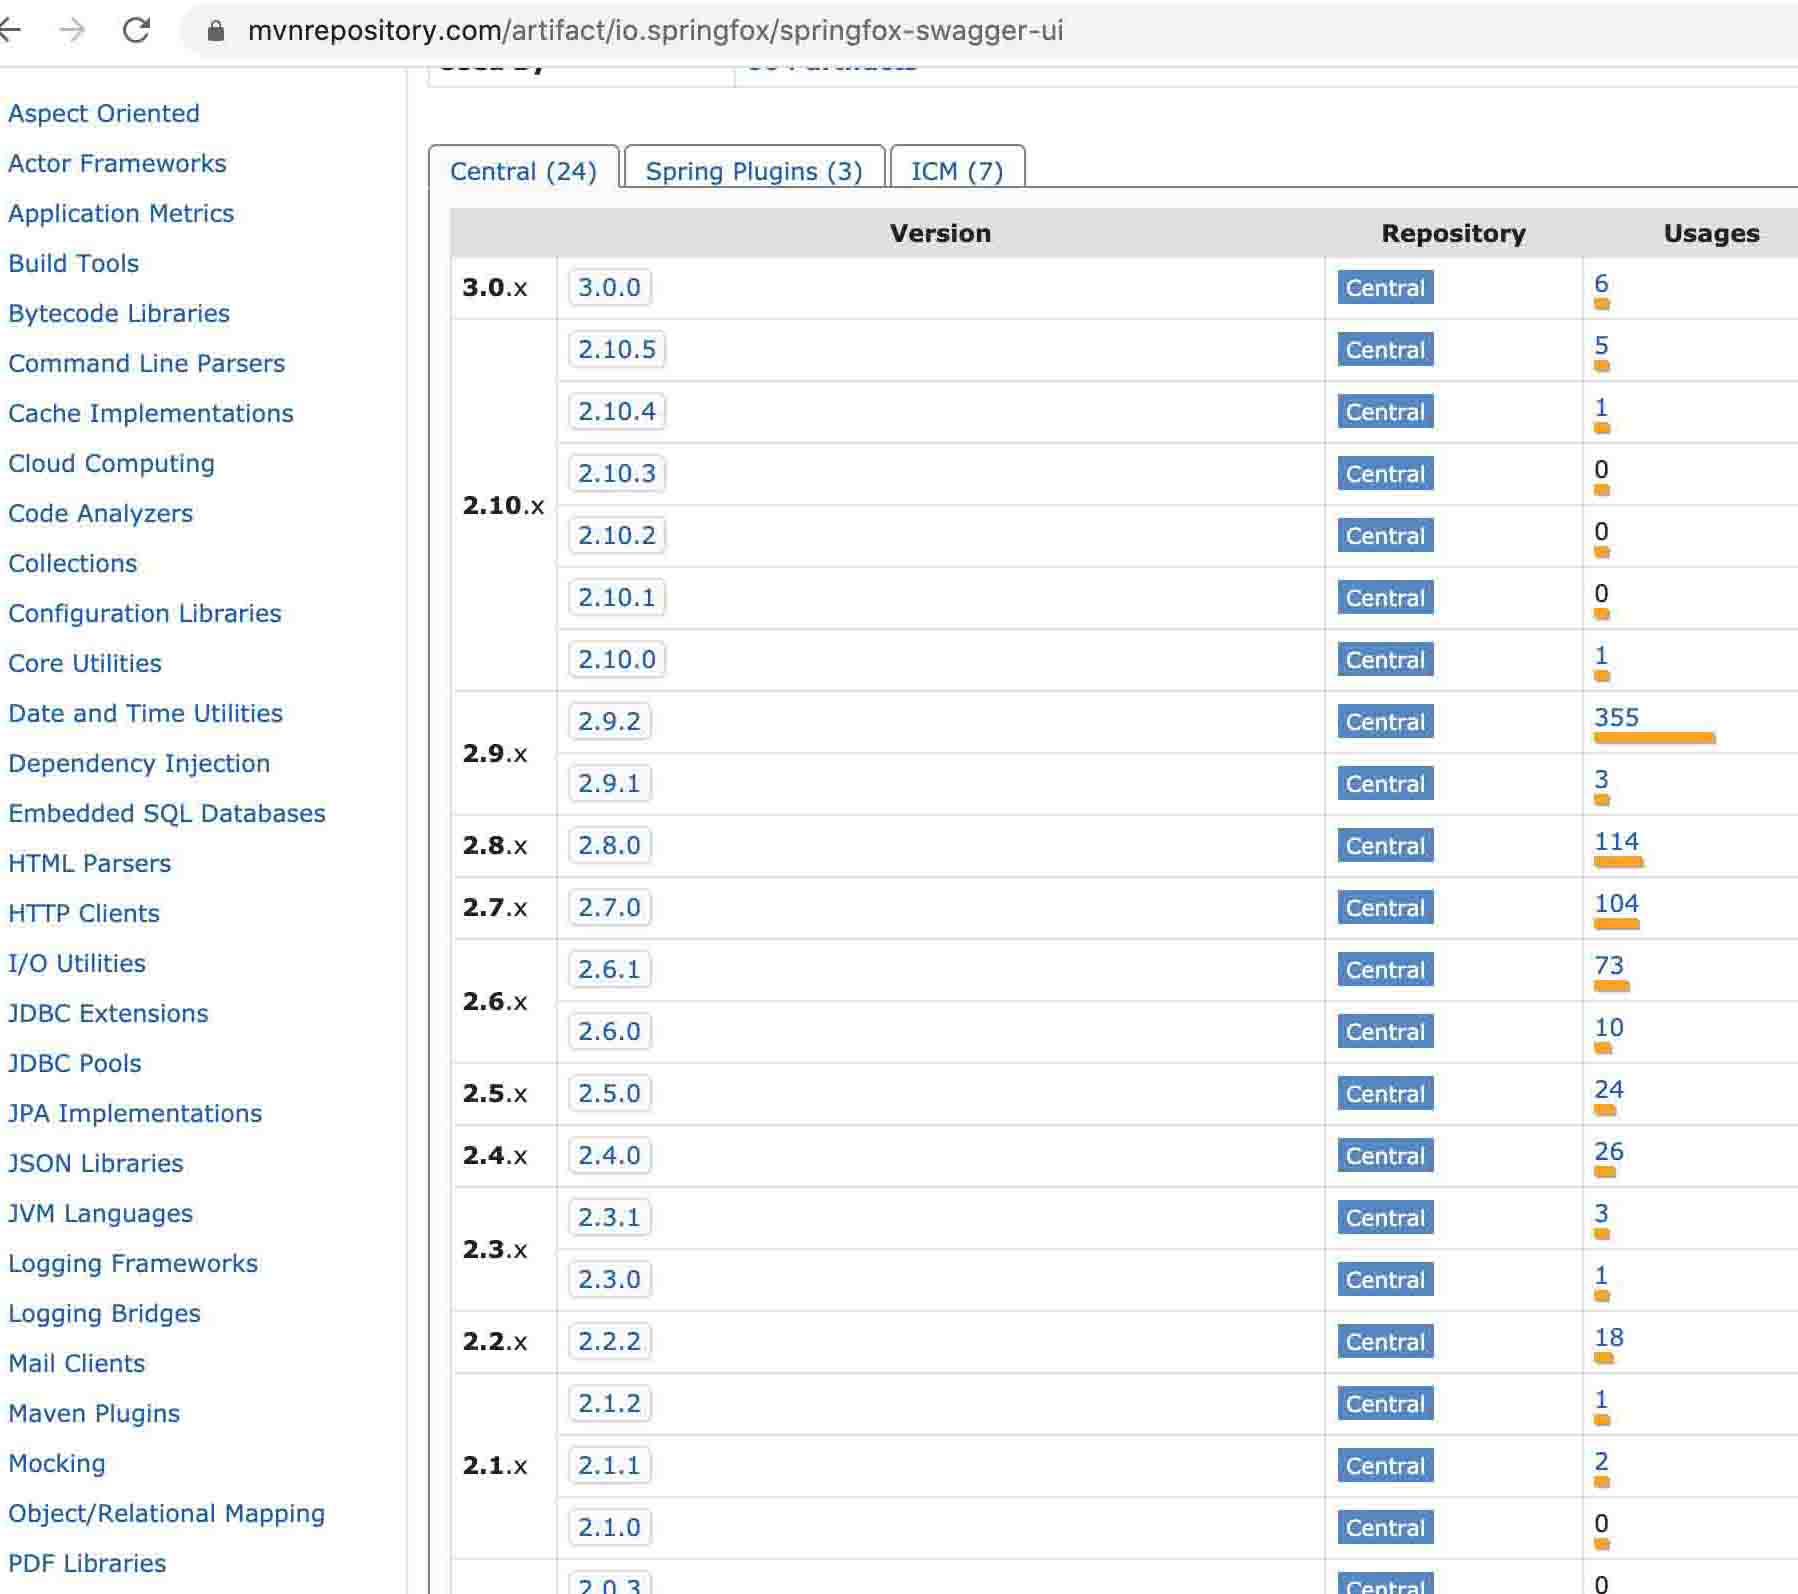
Task: Select version 2.10.2
Action: 617,535
